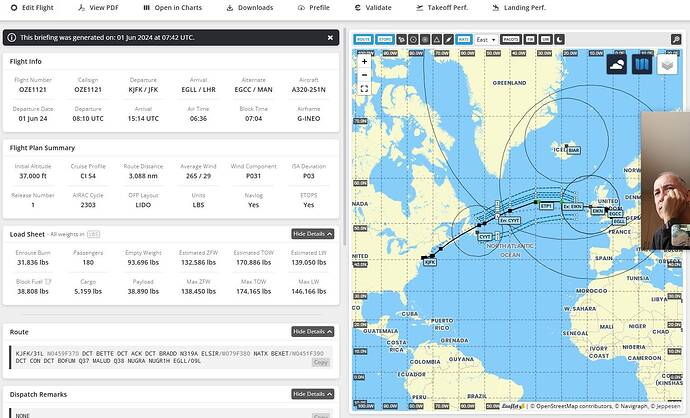
Task: Toggle the NATS tracks layer button
Action: [x=464, y=40]
